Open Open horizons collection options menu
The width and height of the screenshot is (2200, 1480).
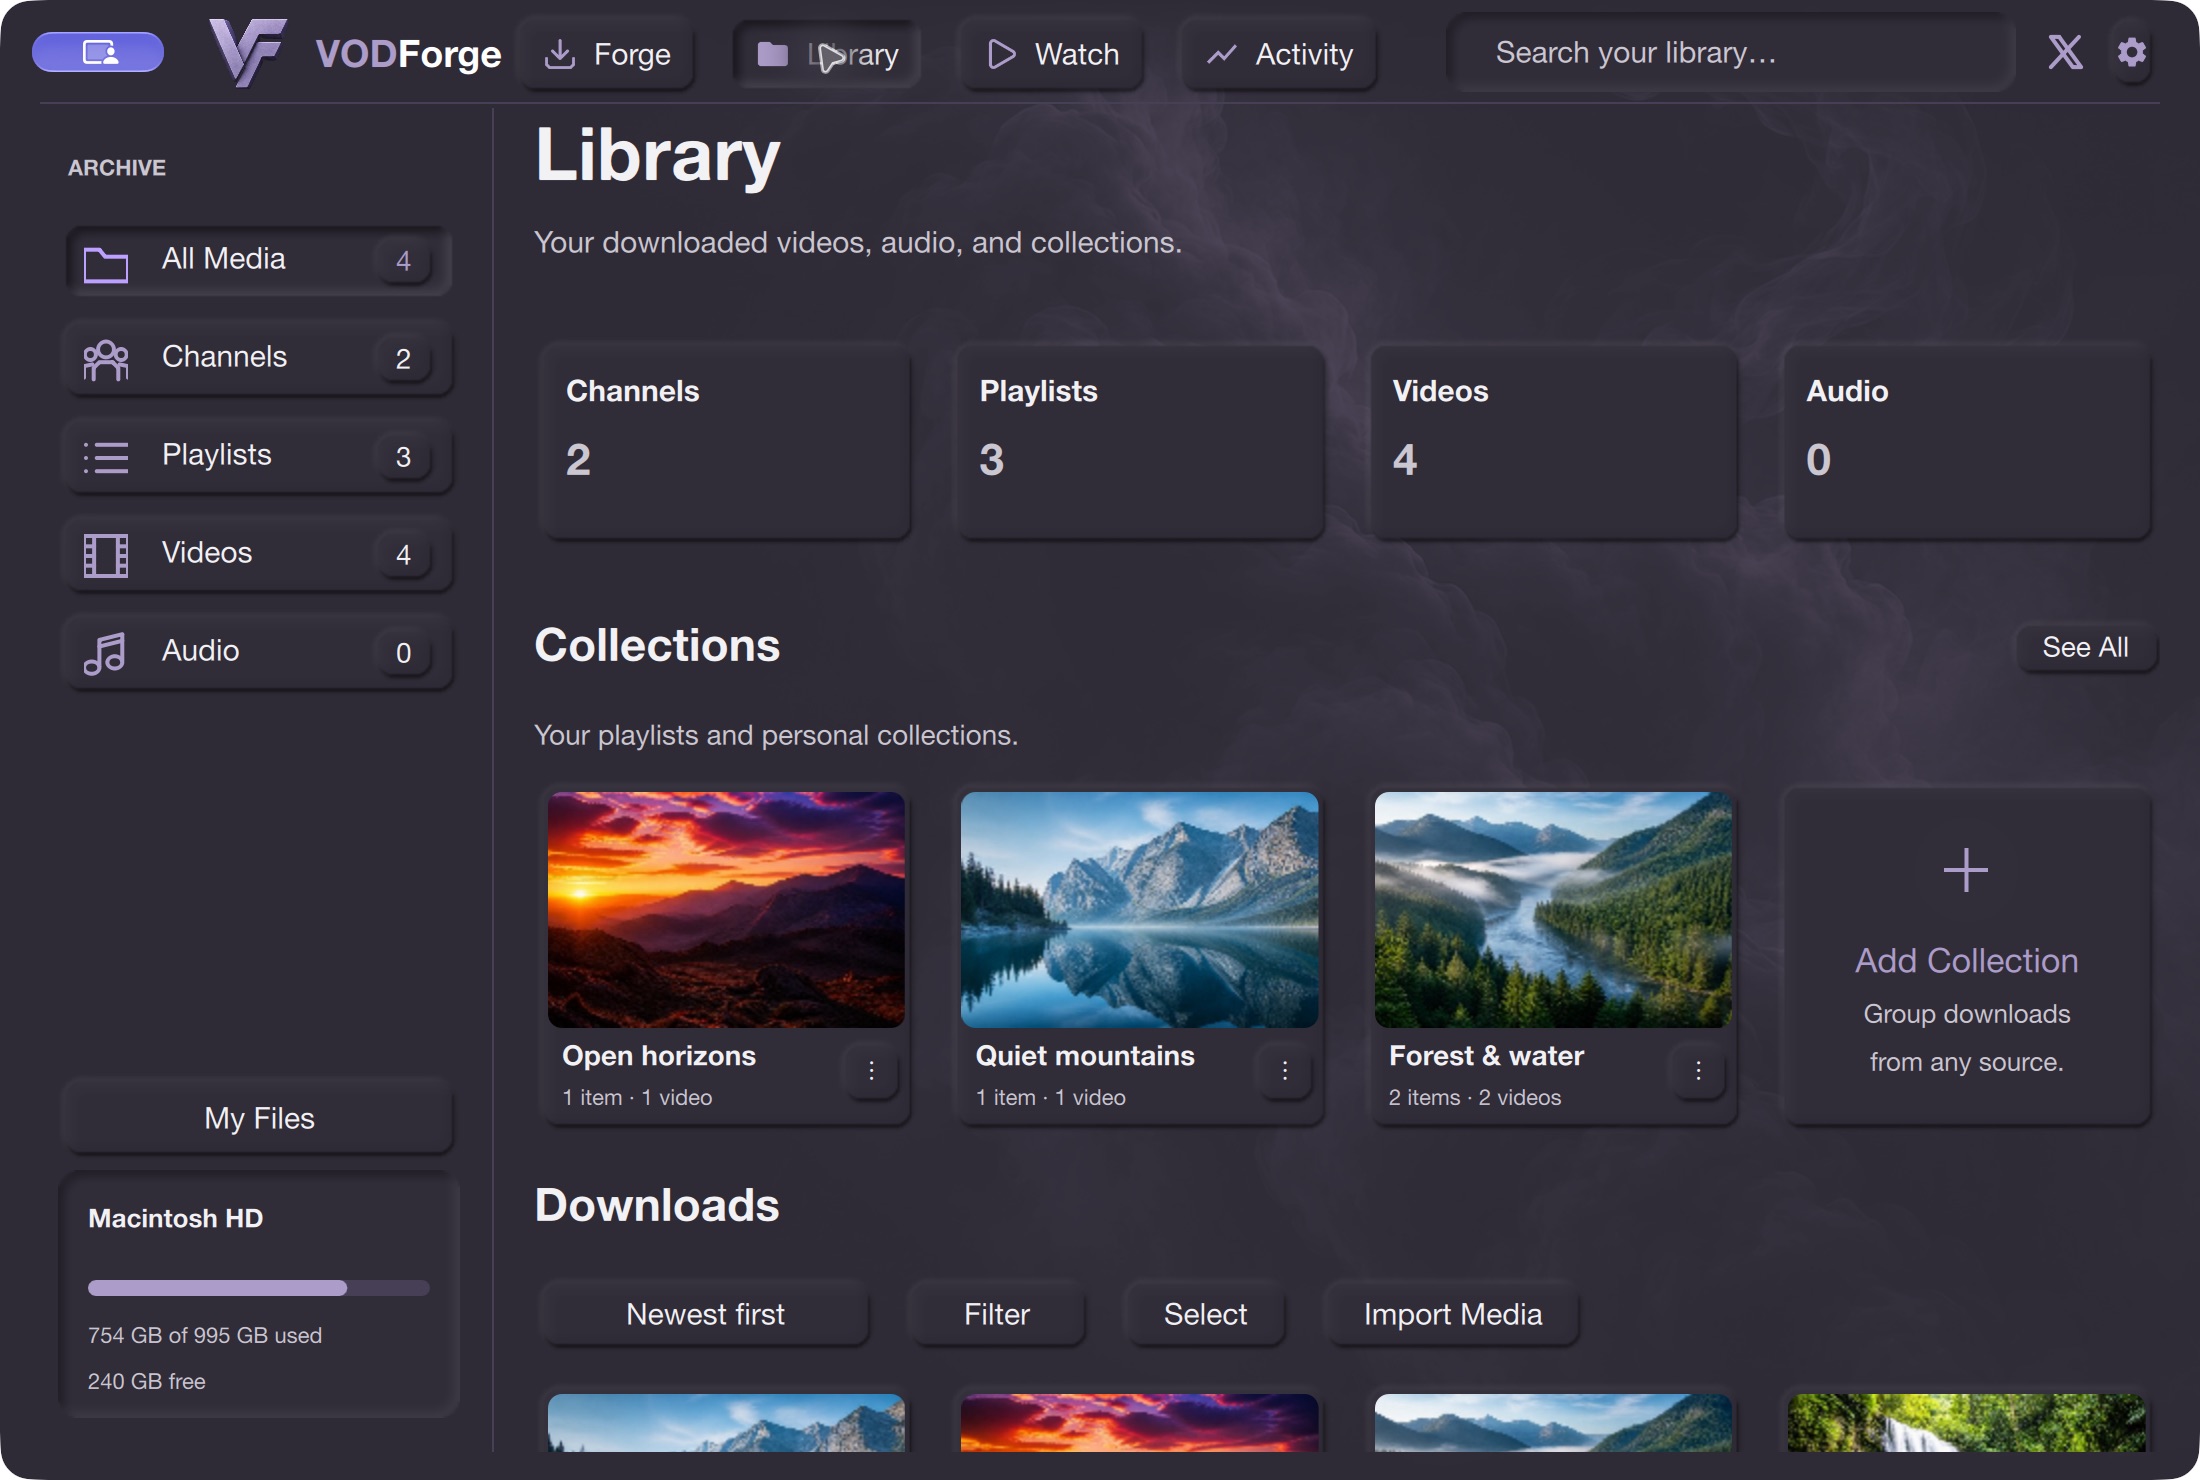click(x=871, y=1071)
